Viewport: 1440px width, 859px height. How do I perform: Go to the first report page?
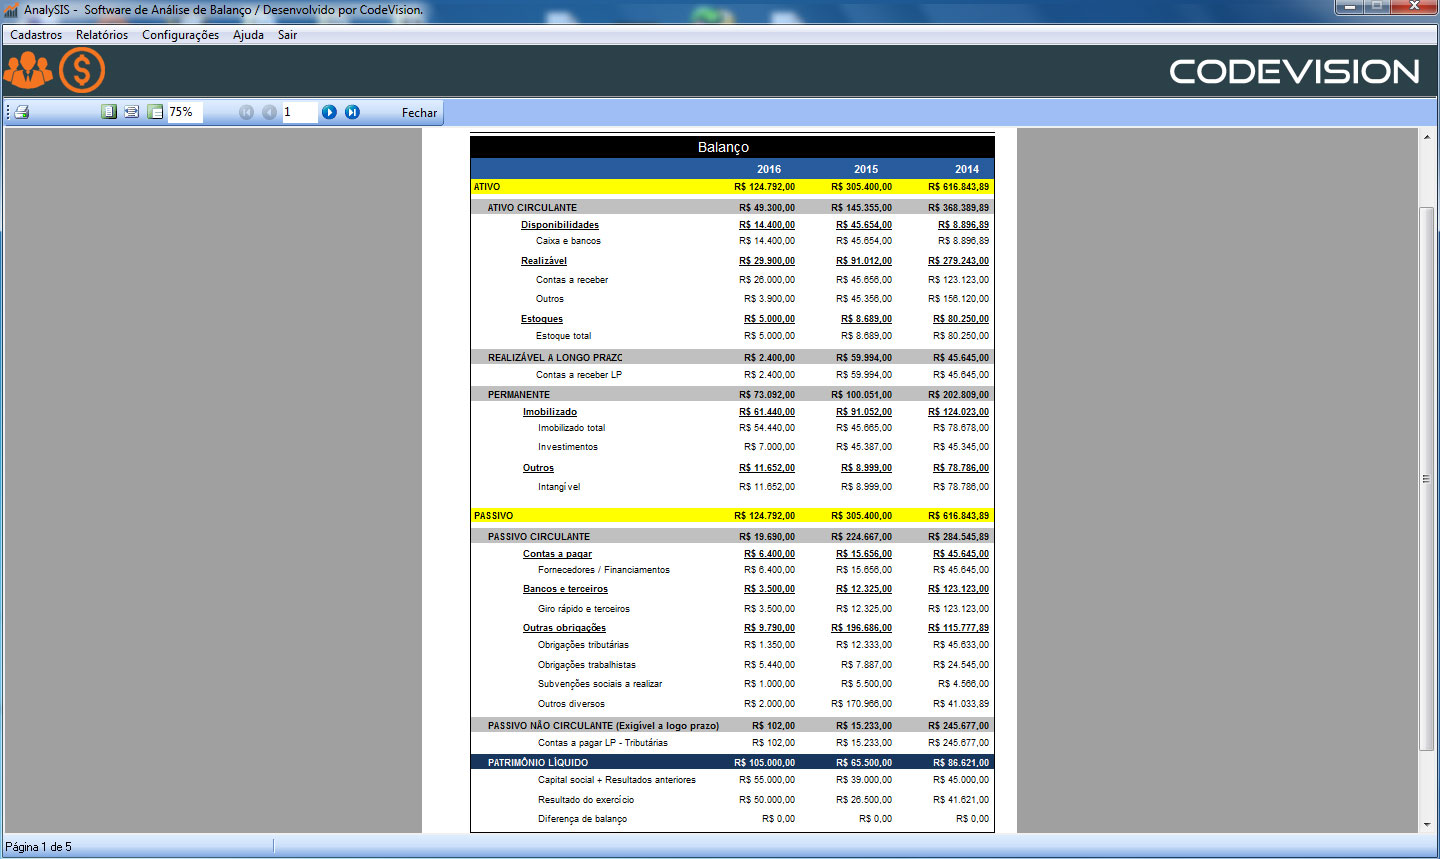(246, 112)
